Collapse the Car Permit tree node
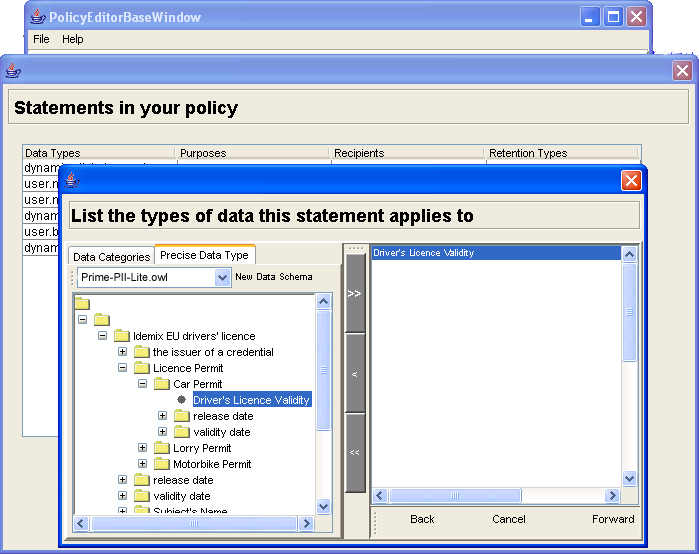The width and height of the screenshot is (699, 554). pos(143,384)
